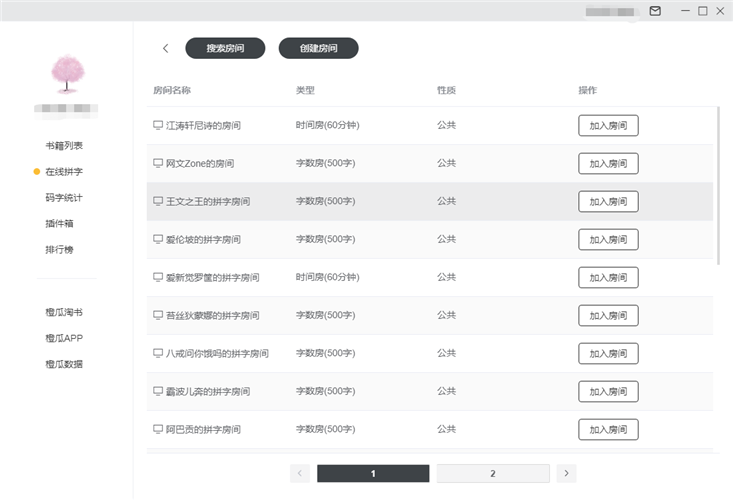Show 排行榜 from the sidebar

click(59, 250)
